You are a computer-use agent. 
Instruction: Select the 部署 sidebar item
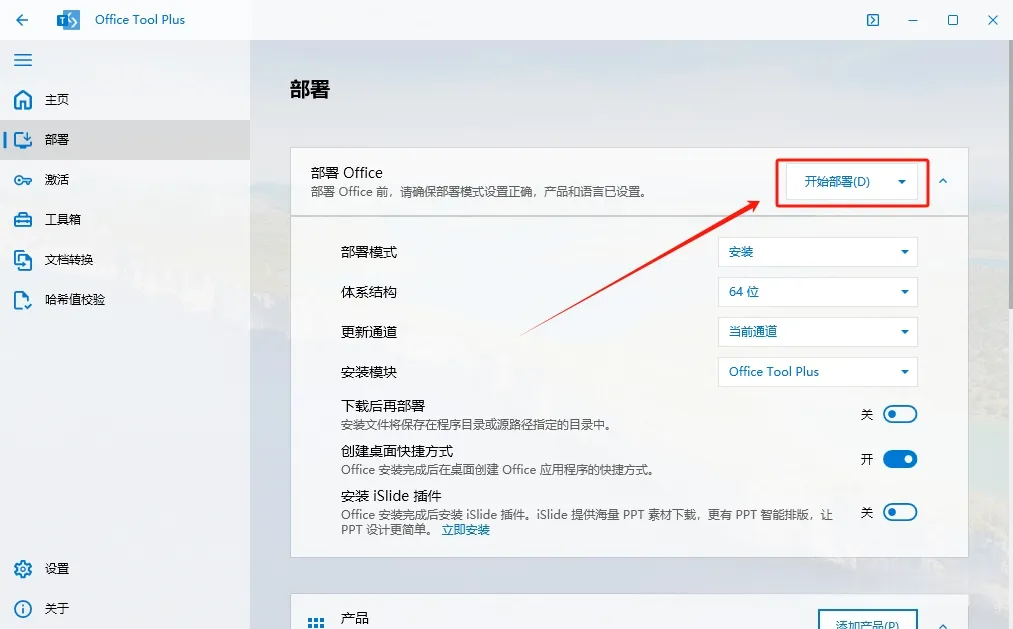tap(125, 139)
